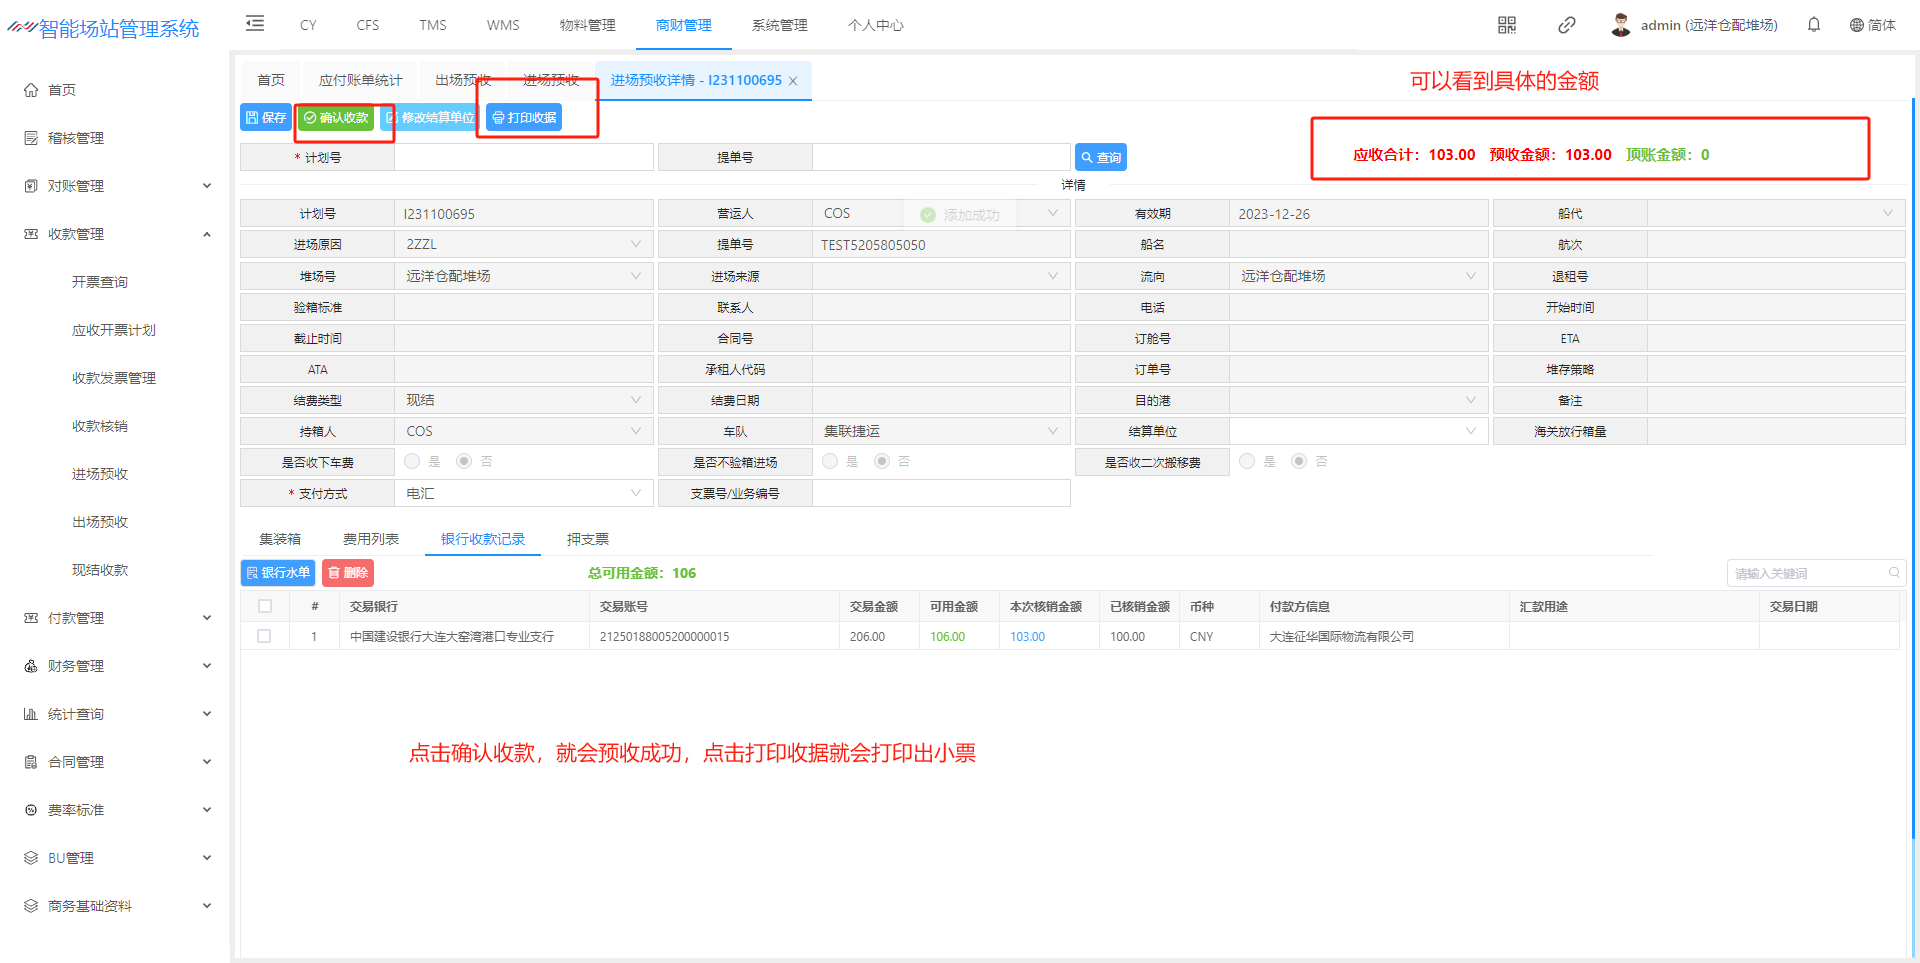Toggle the select-all checkbox in table header

coord(264,606)
